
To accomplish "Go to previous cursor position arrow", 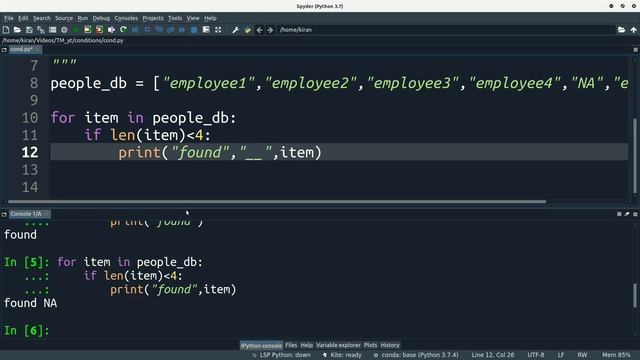I will pos(259,30).
